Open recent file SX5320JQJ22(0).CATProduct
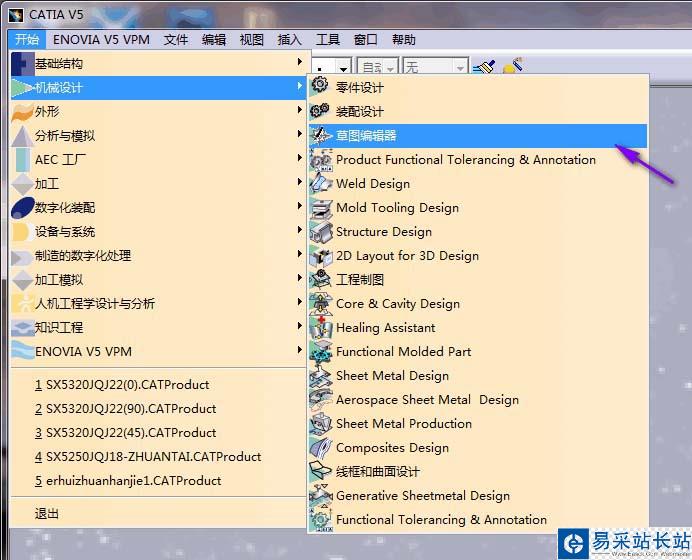 pyautogui.click(x=158, y=385)
